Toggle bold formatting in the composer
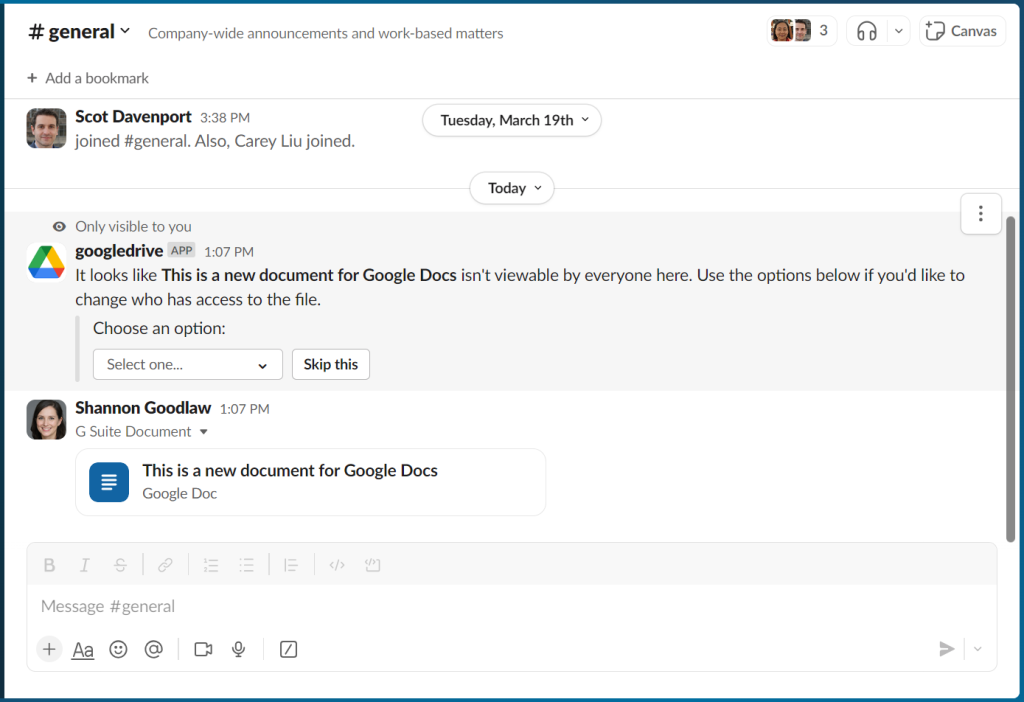This screenshot has height=702, width=1024. click(49, 564)
